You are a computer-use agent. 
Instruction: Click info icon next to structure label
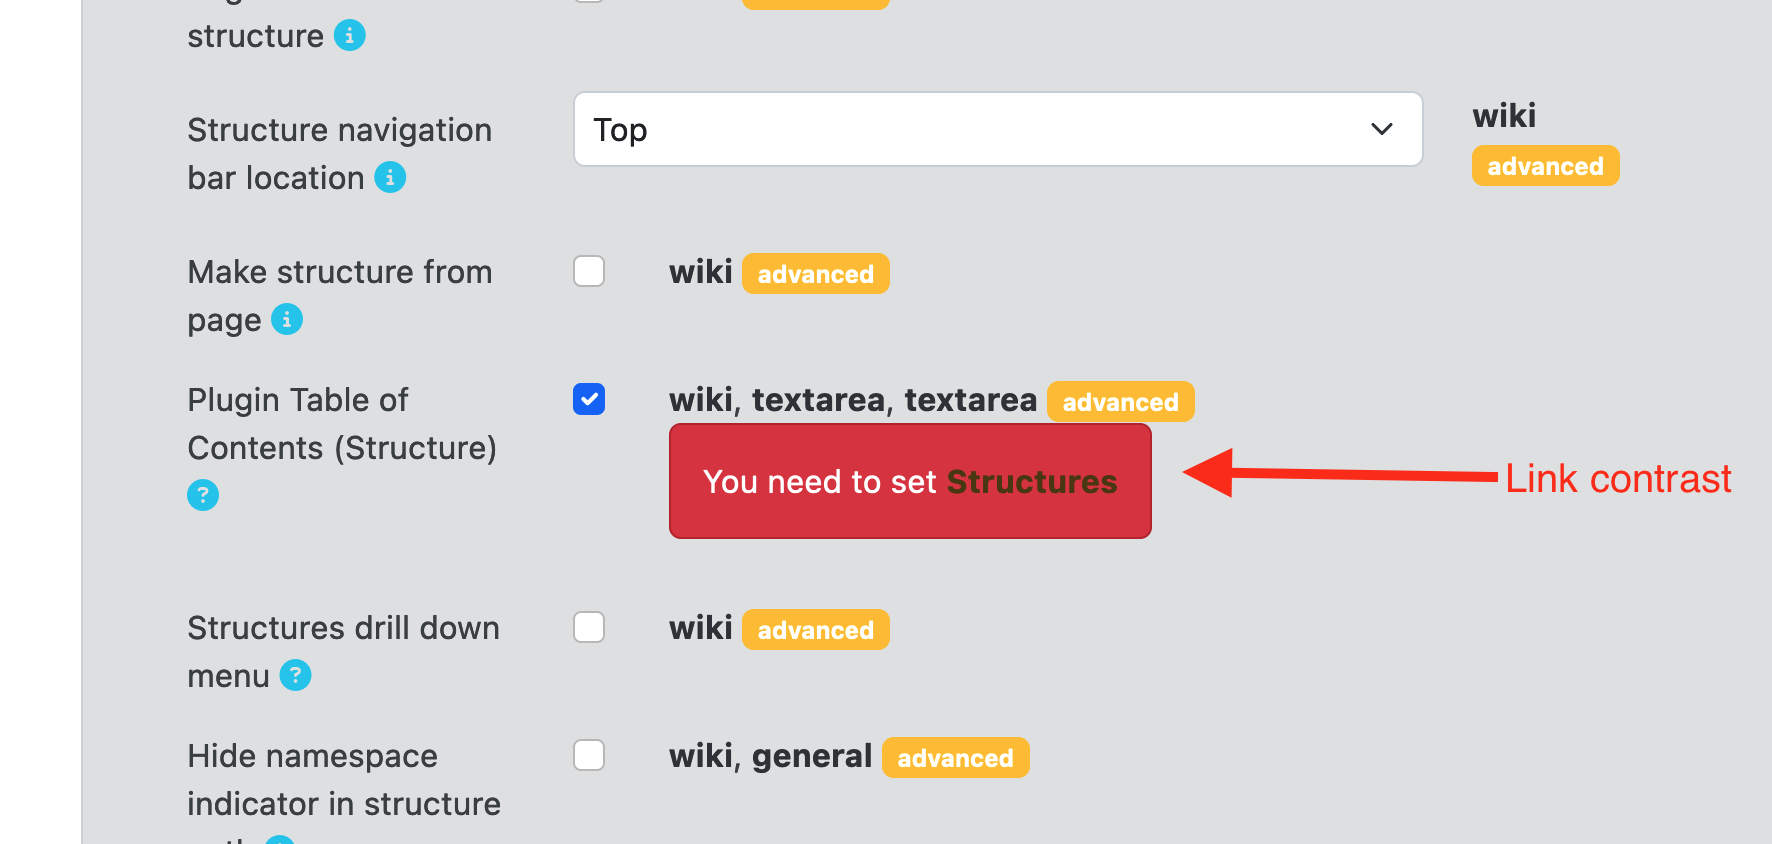(x=349, y=35)
